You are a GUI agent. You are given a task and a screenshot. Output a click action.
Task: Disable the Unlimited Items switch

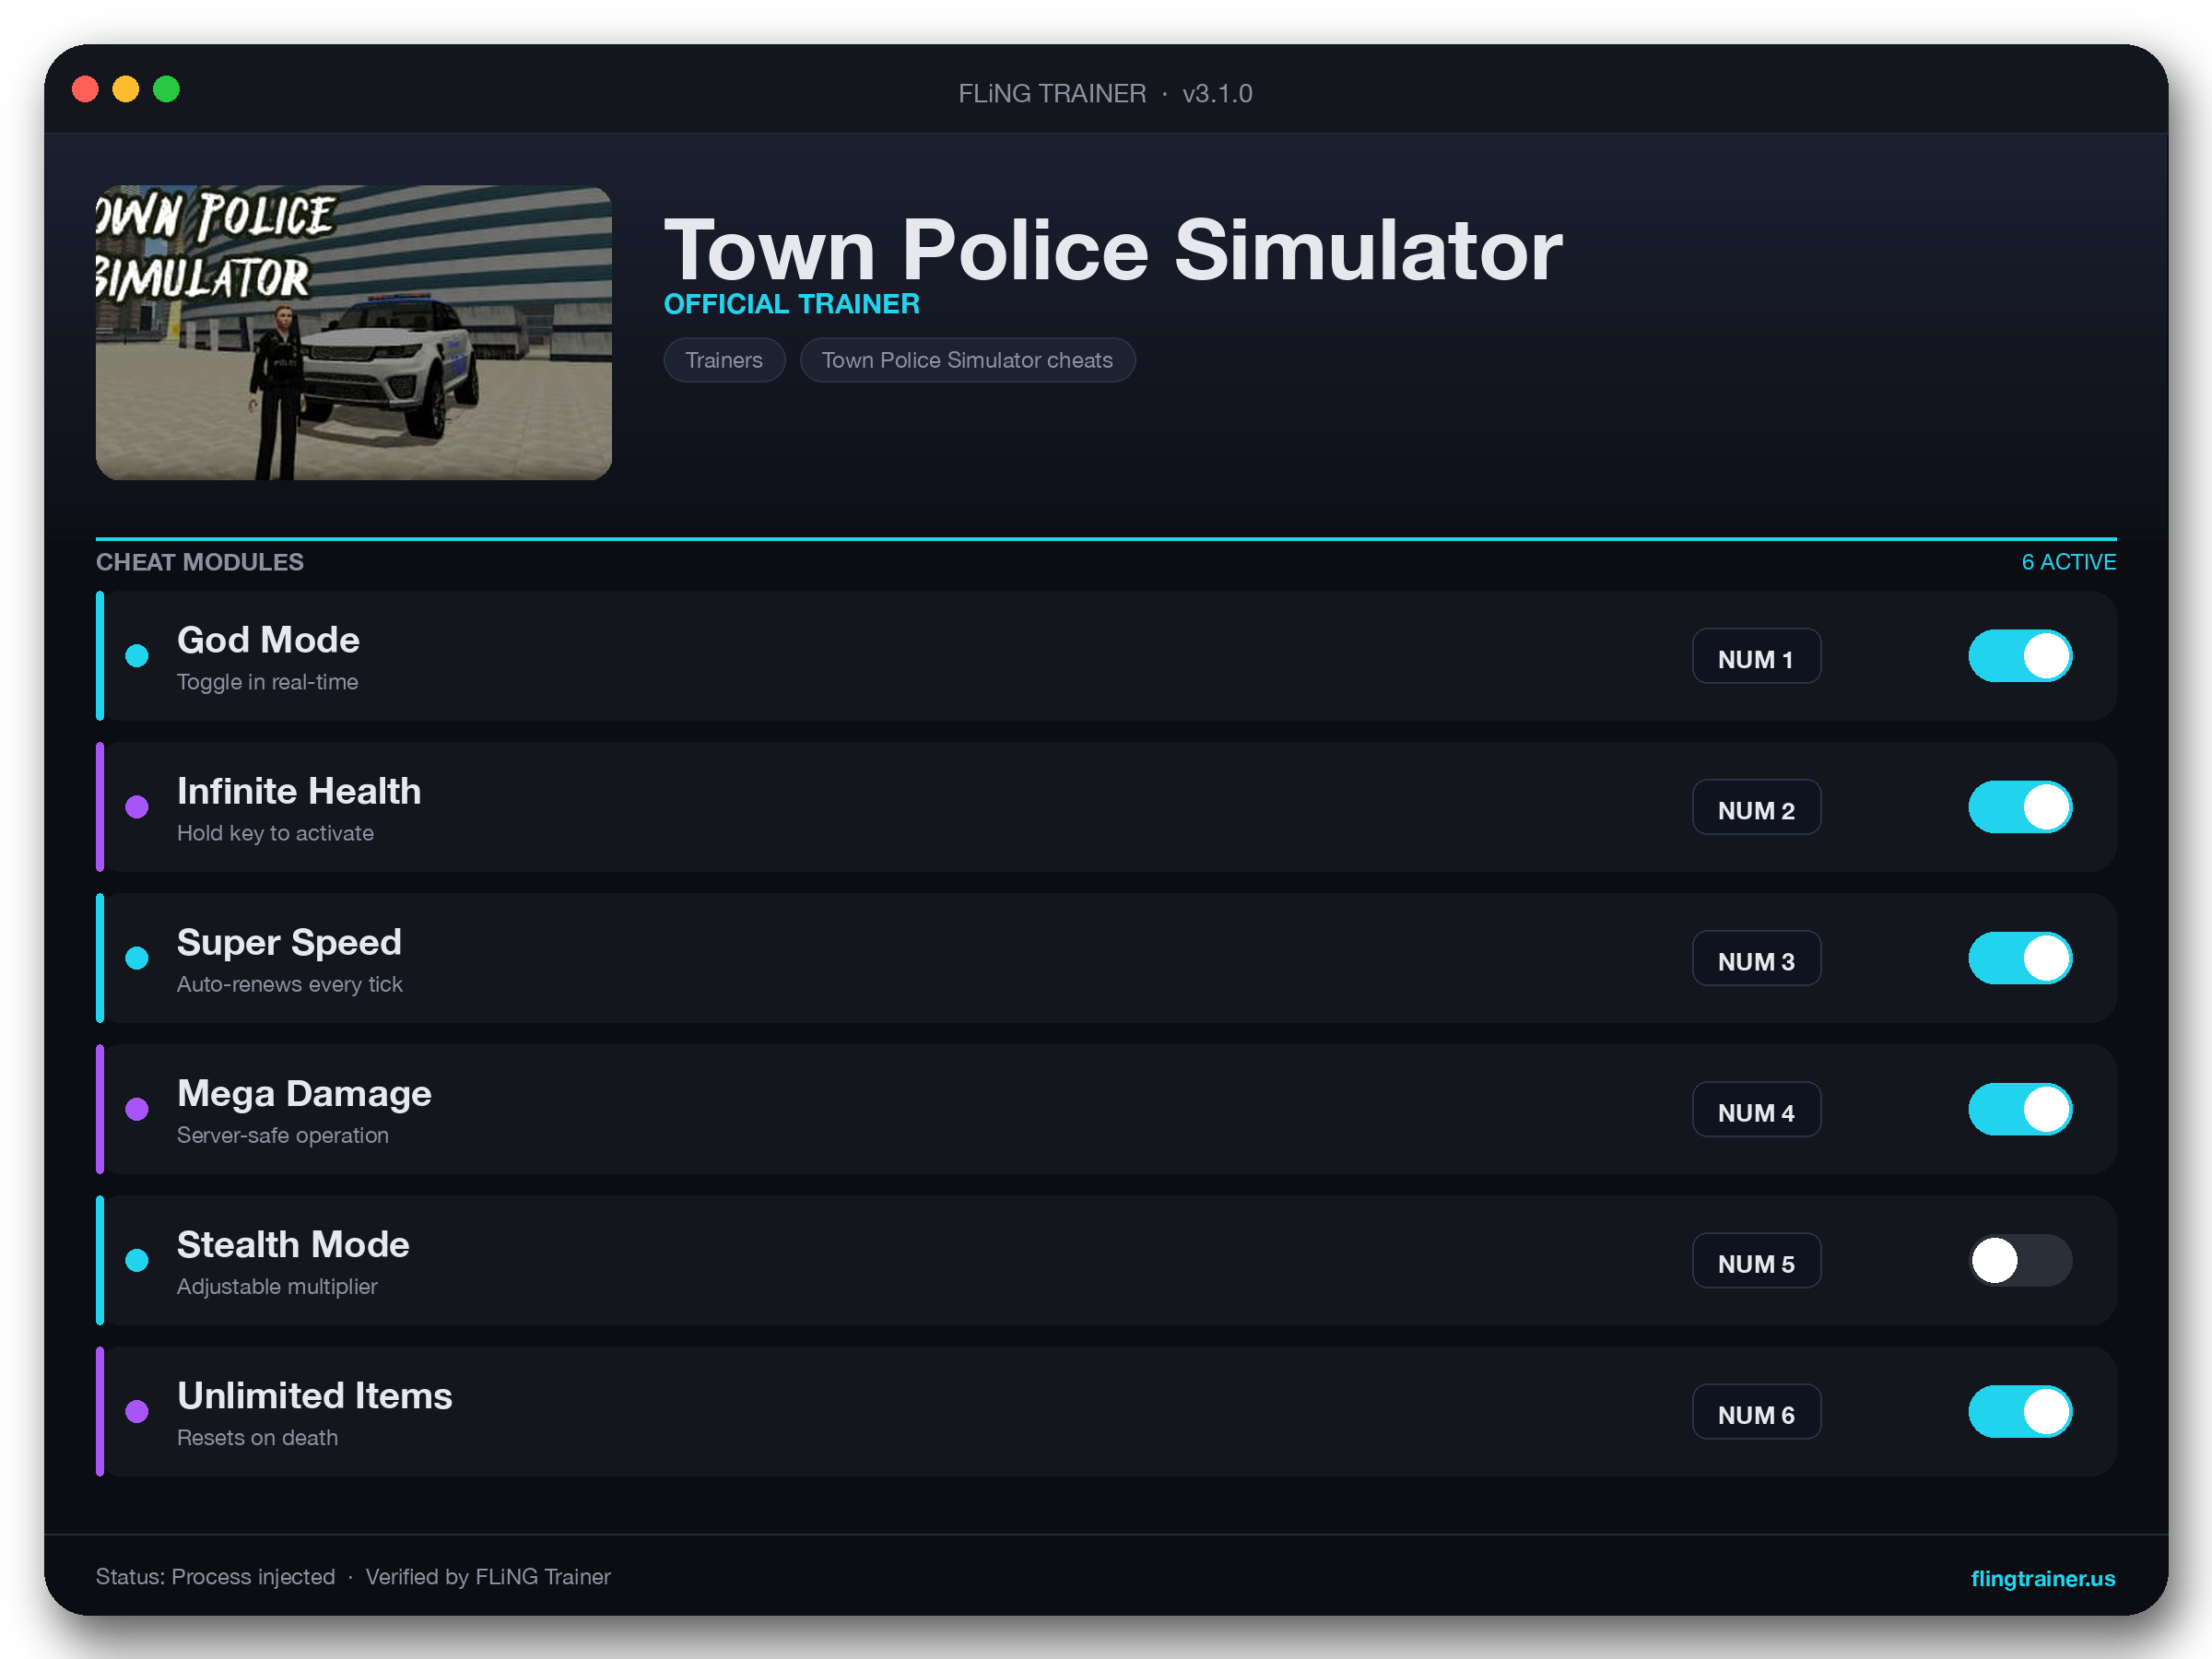coord(2019,1411)
